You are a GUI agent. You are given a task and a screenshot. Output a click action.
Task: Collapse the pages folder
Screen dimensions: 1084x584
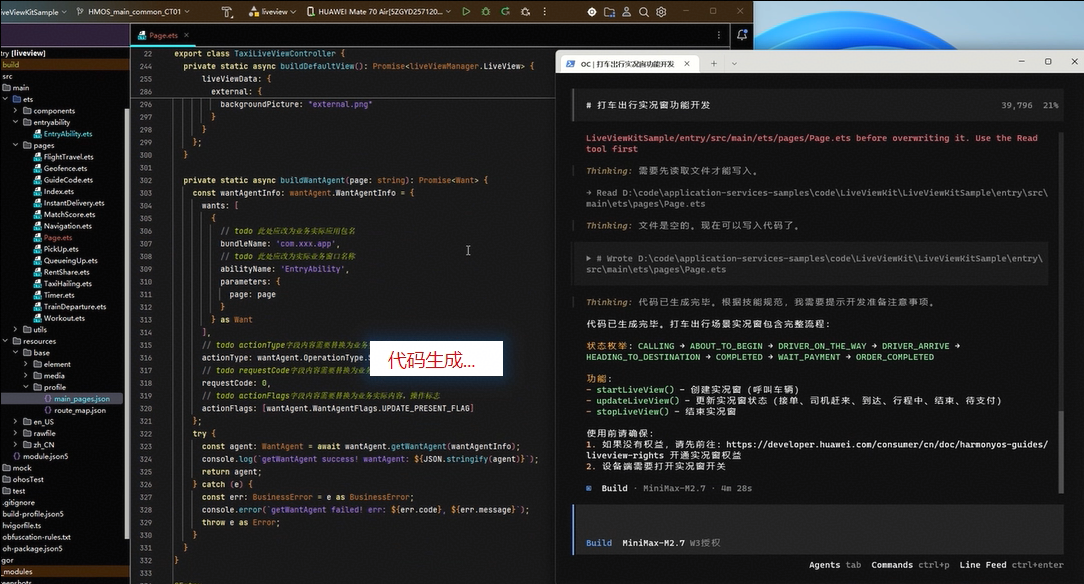15,145
